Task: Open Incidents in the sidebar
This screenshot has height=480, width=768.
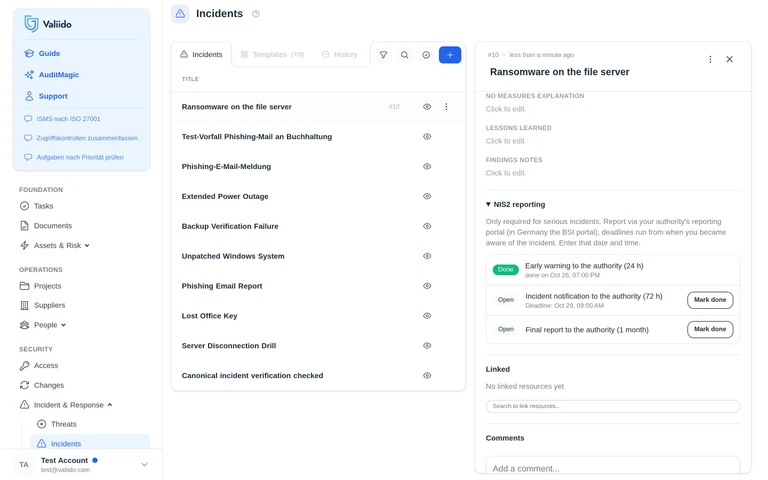Action: [x=90, y=443]
